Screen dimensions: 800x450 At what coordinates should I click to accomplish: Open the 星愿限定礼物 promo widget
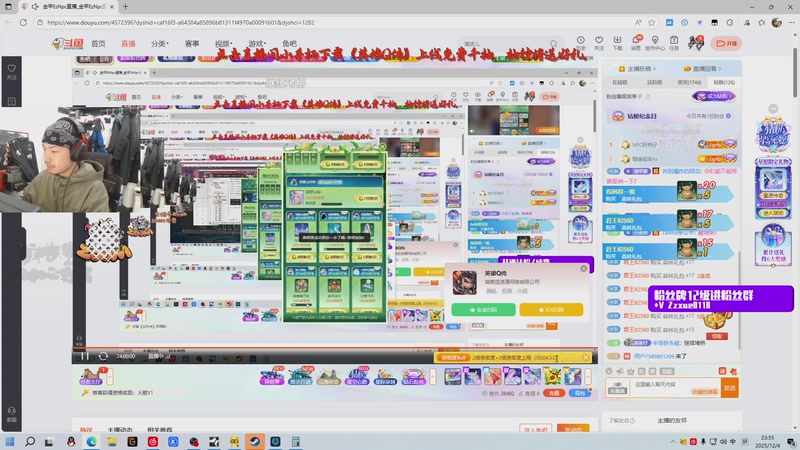coord(773,188)
